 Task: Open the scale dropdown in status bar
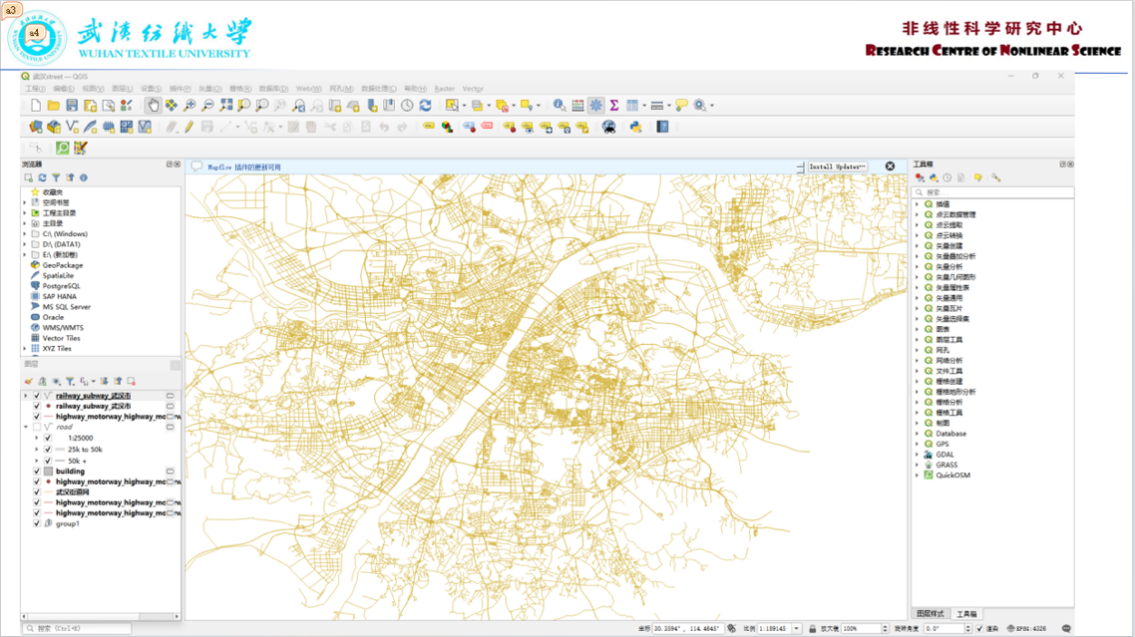pyautogui.click(x=797, y=629)
